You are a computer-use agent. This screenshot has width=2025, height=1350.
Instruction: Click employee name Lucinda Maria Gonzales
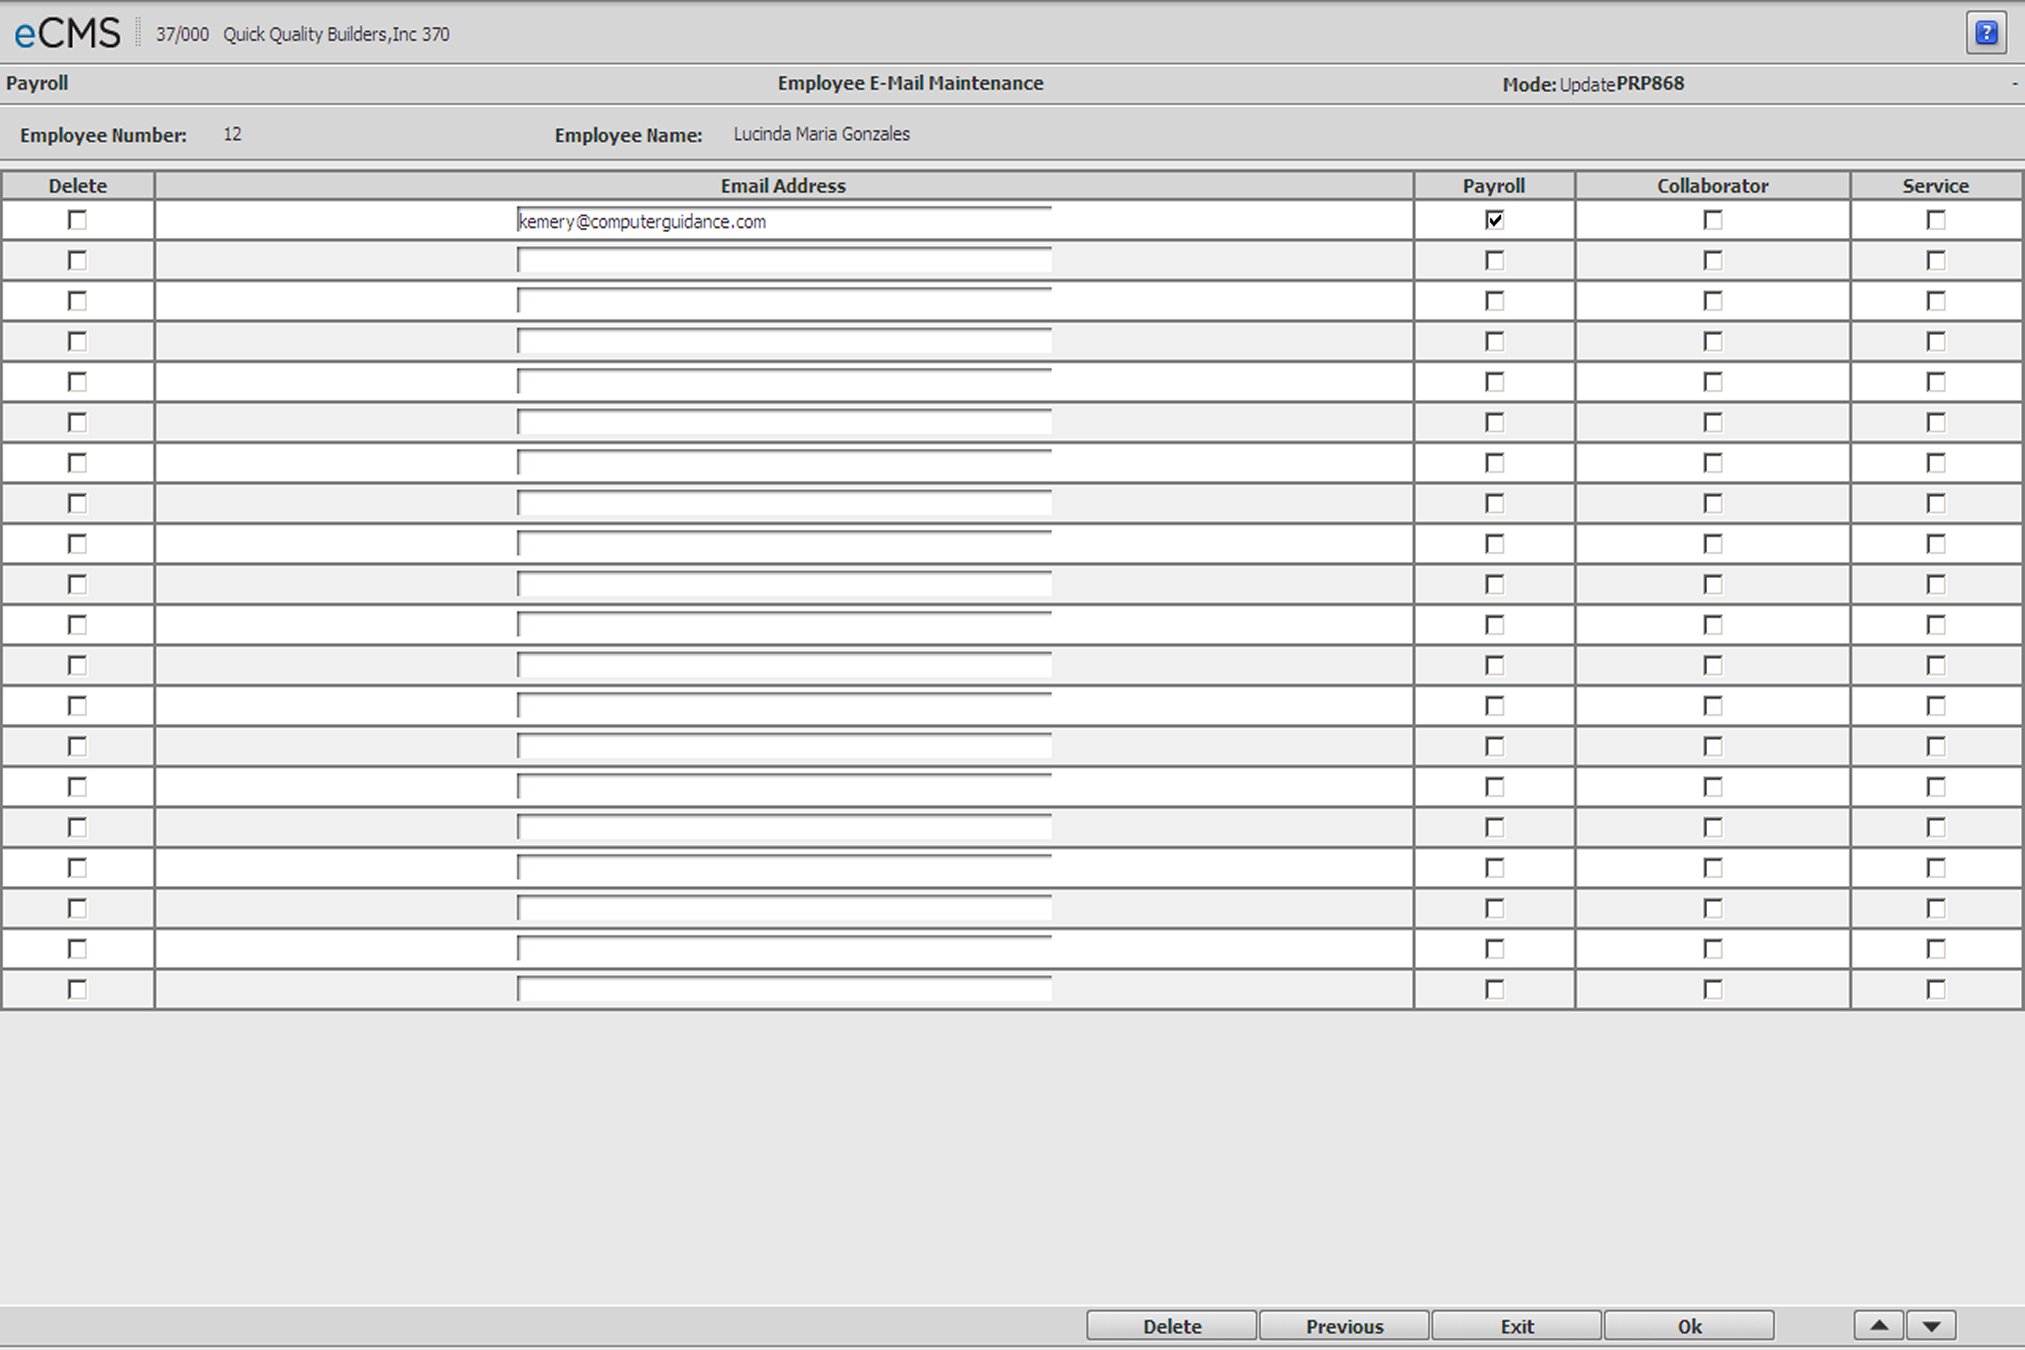822,134
